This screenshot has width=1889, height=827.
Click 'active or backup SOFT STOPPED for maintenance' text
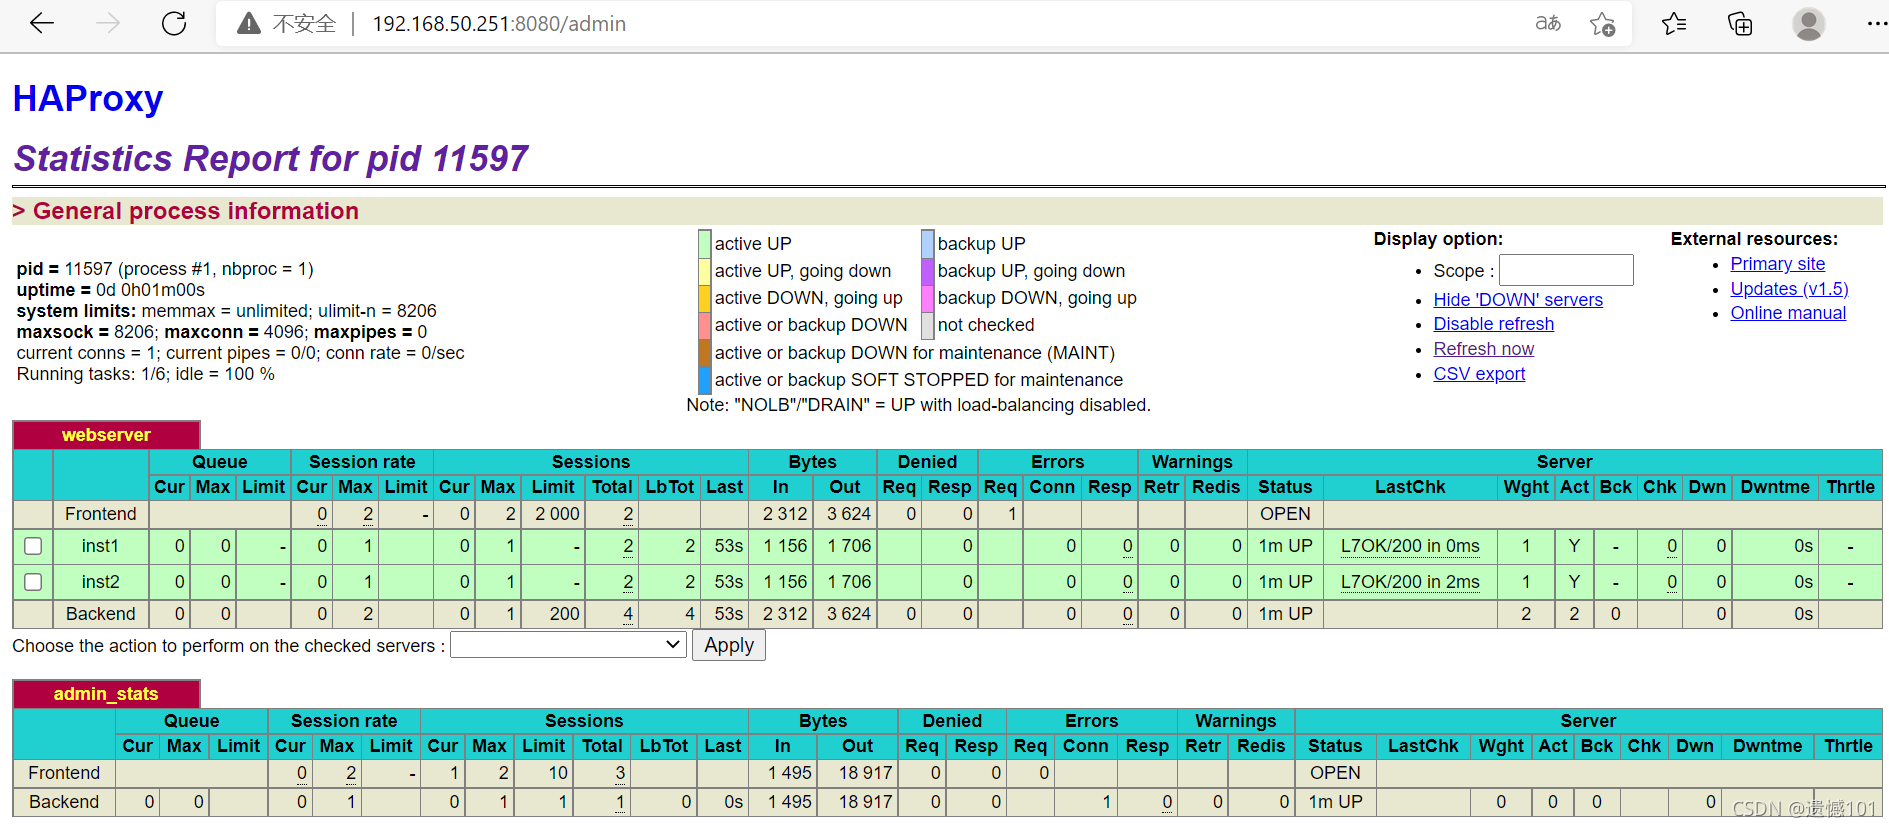click(x=919, y=380)
